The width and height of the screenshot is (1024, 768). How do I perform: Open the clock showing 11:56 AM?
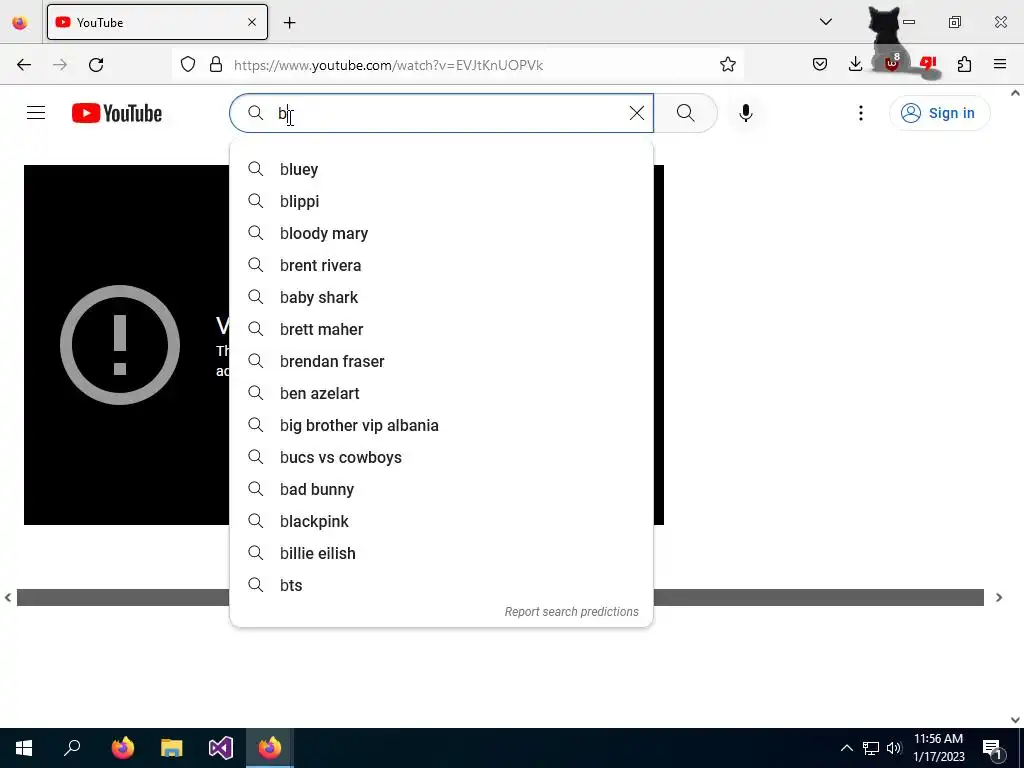click(x=938, y=748)
